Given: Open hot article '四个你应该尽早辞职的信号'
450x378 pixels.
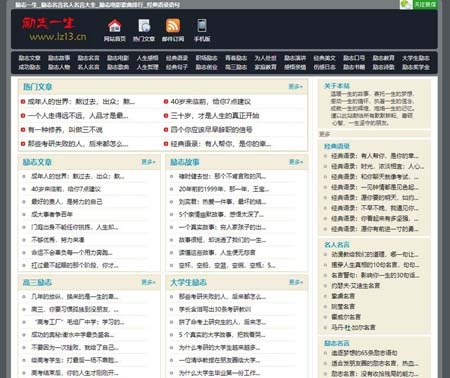Looking at the screenshot, I should 211,130.
